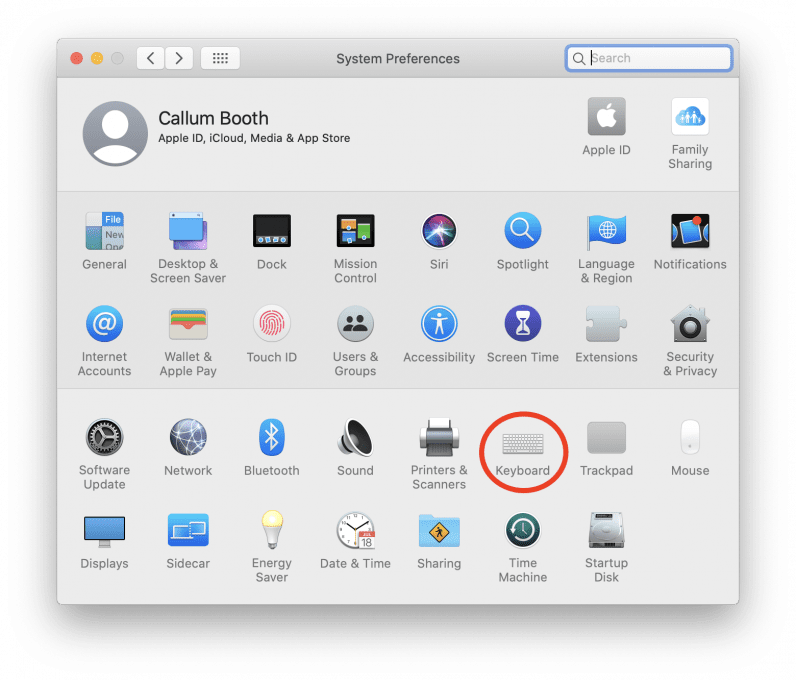Image resolution: width=796 pixels, height=680 pixels.
Task: Click the Callum Booth account name
Action: [x=213, y=118]
